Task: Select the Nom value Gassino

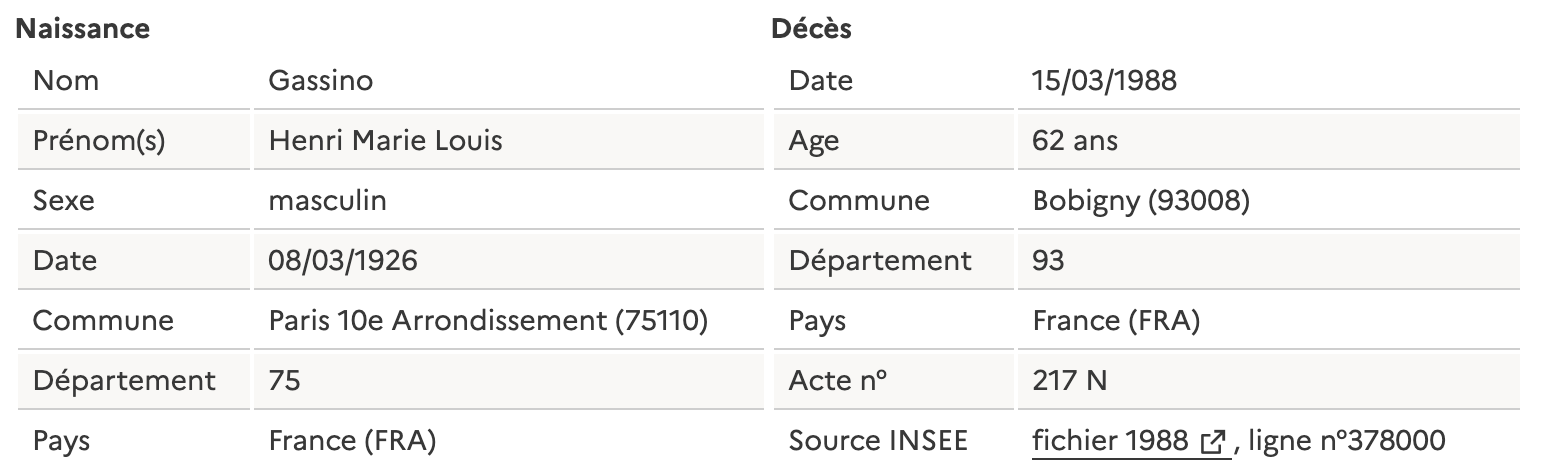Action: (321, 80)
